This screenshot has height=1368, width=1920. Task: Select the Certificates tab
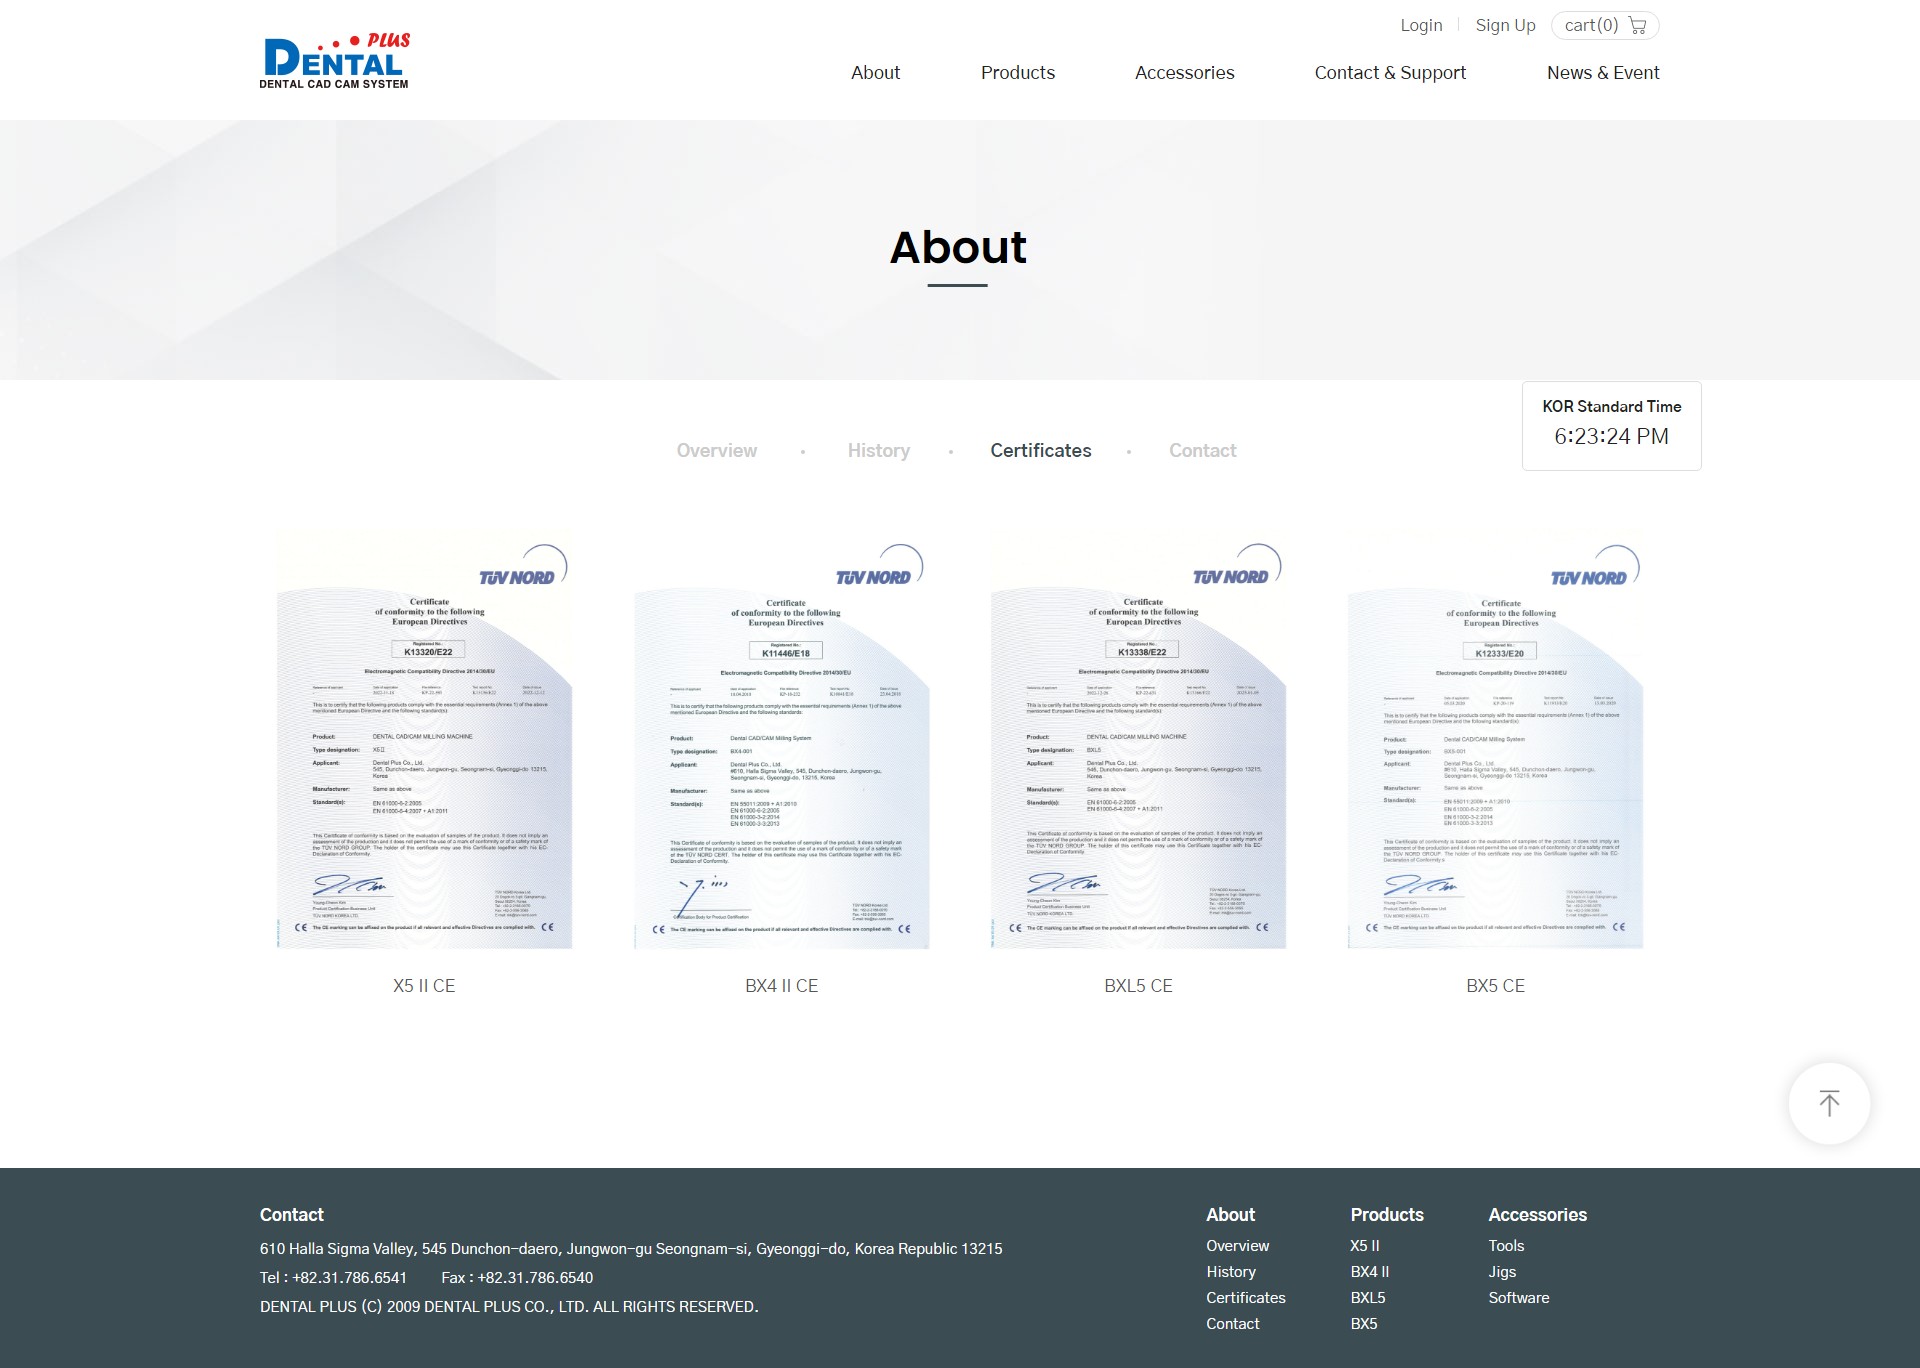1041,450
